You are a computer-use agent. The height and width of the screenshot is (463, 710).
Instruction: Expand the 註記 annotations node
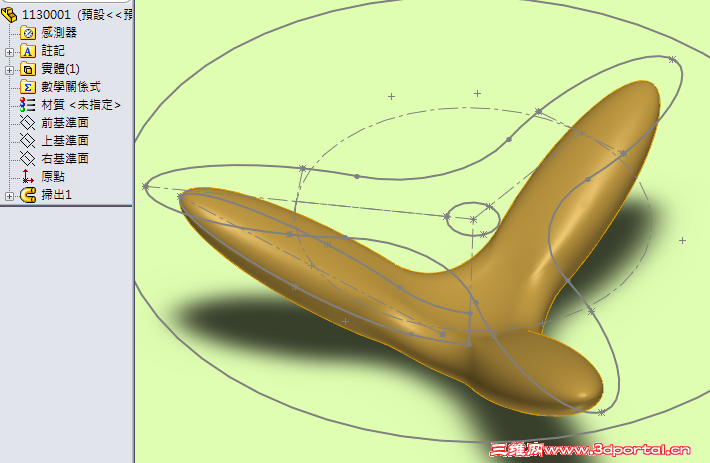click(x=9, y=52)
